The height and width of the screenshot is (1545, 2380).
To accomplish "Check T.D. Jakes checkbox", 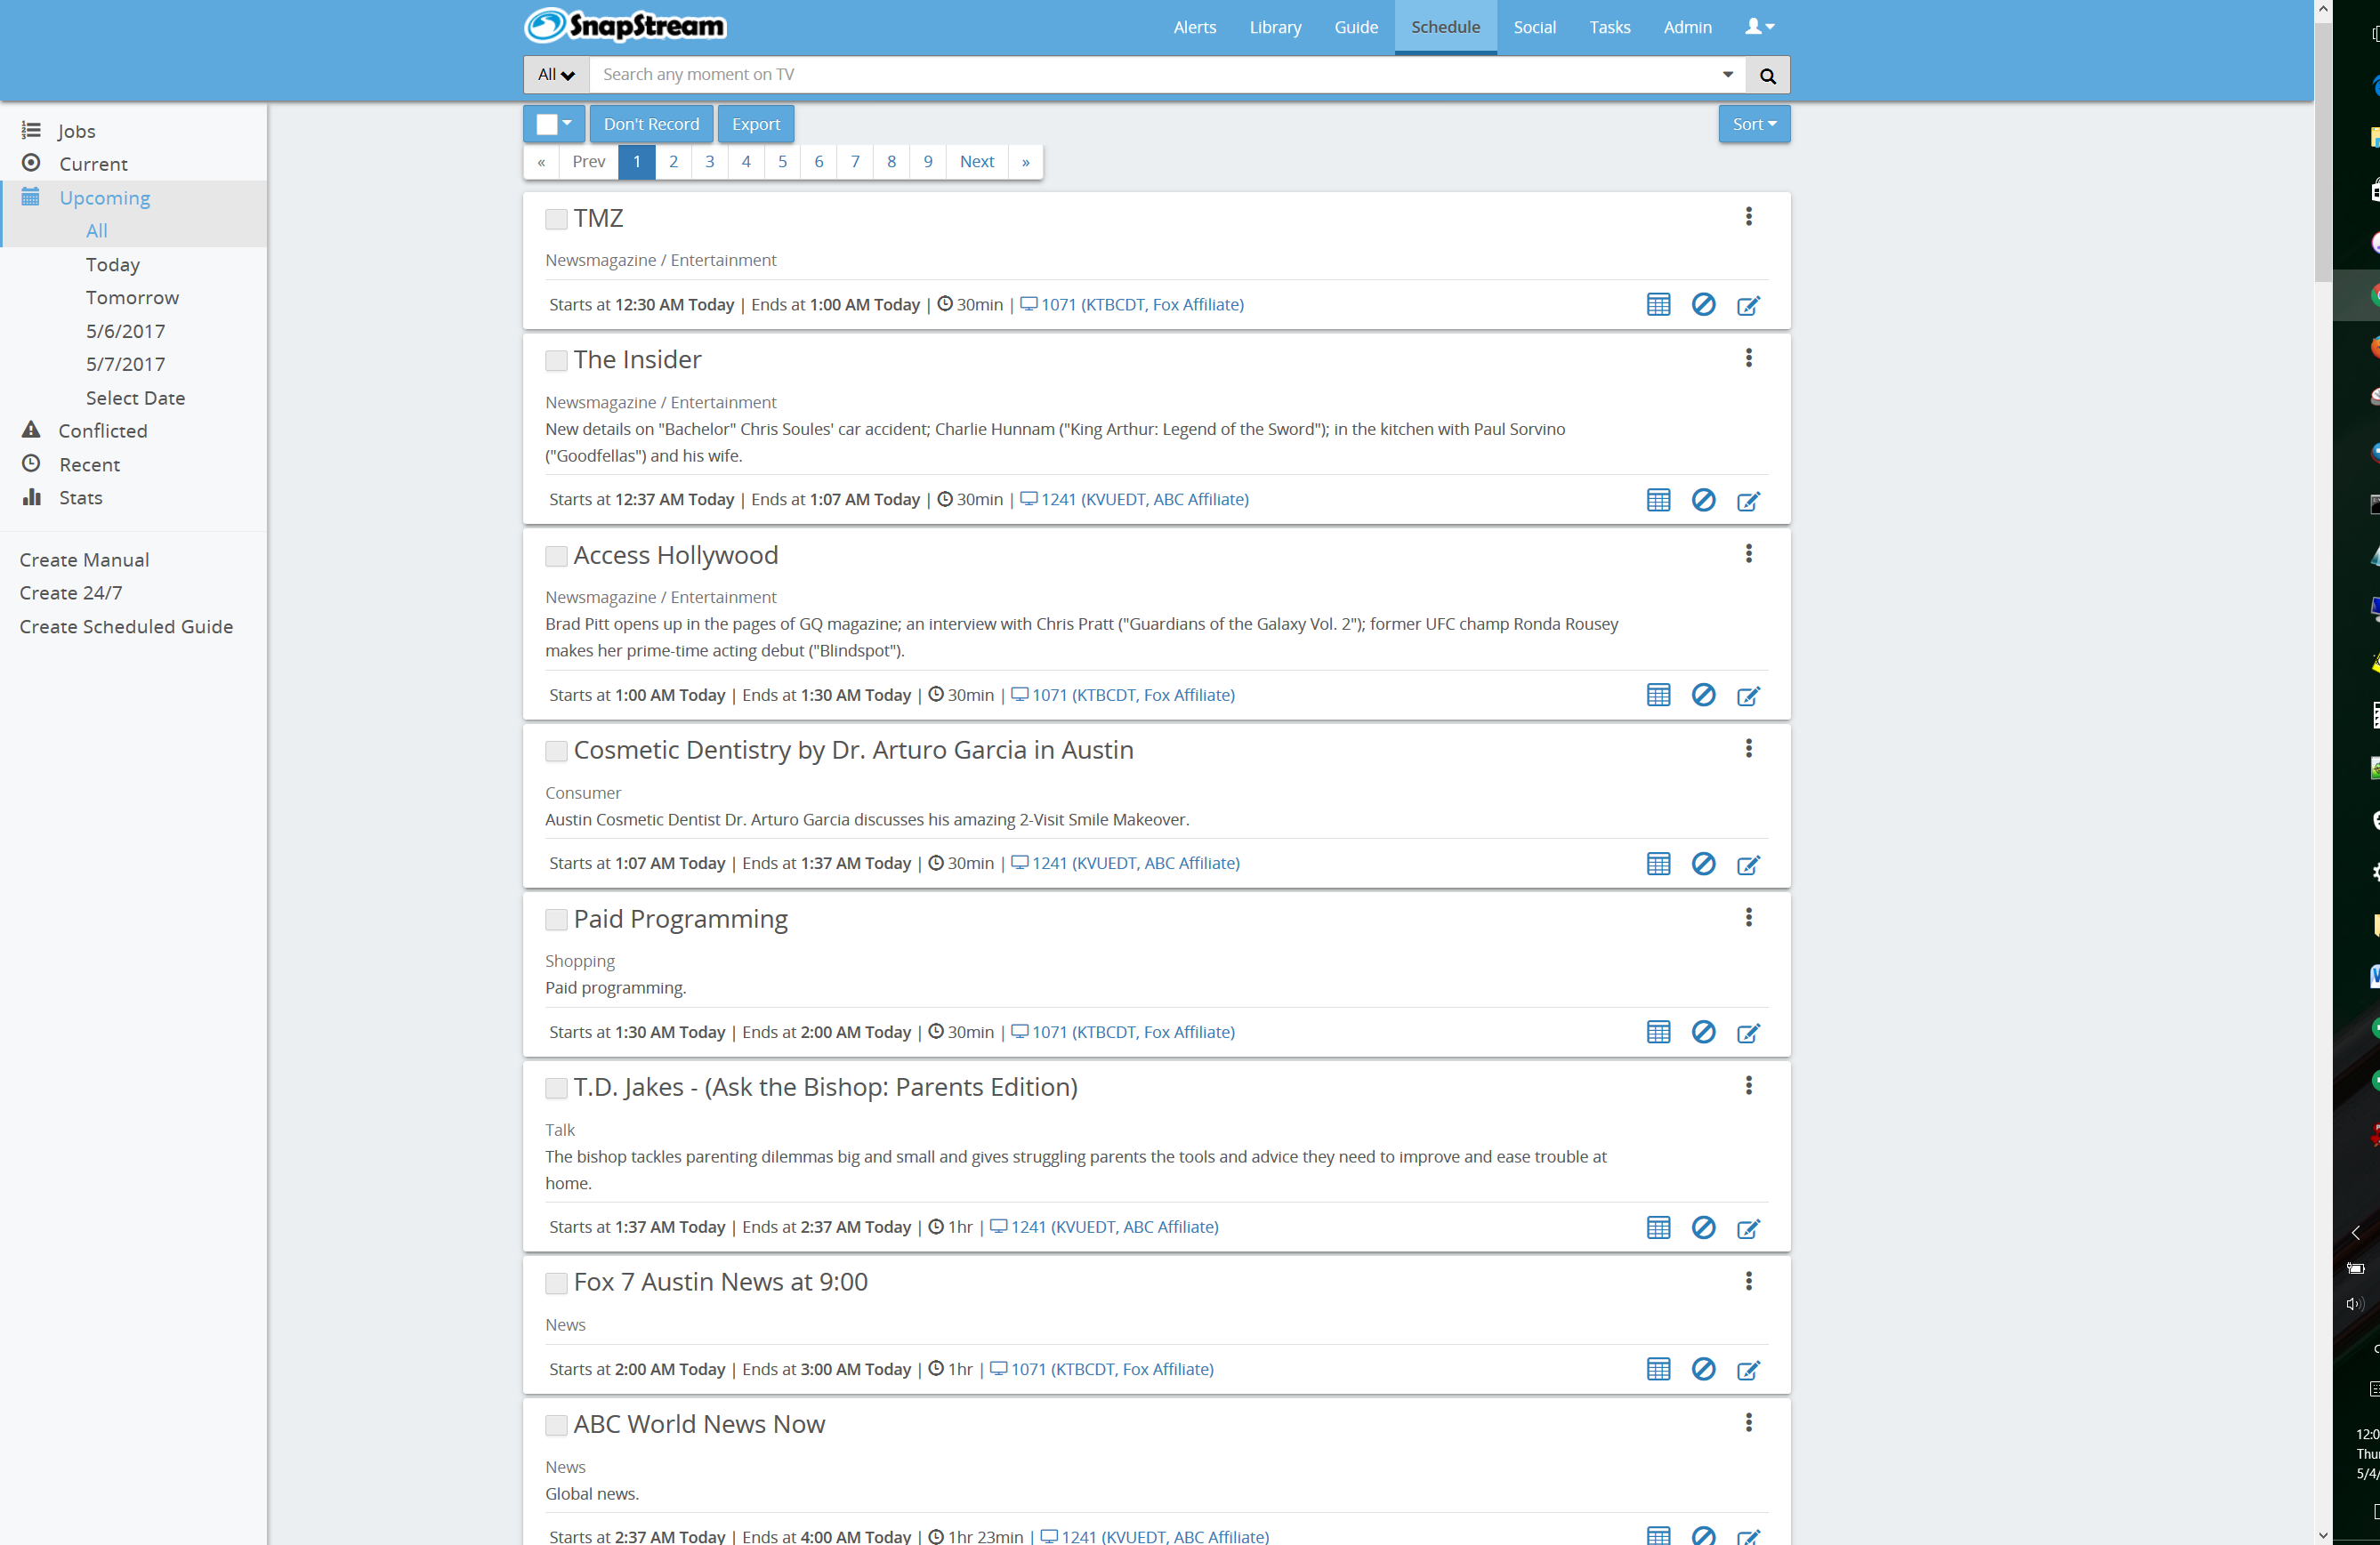I will coord(556,1088).
